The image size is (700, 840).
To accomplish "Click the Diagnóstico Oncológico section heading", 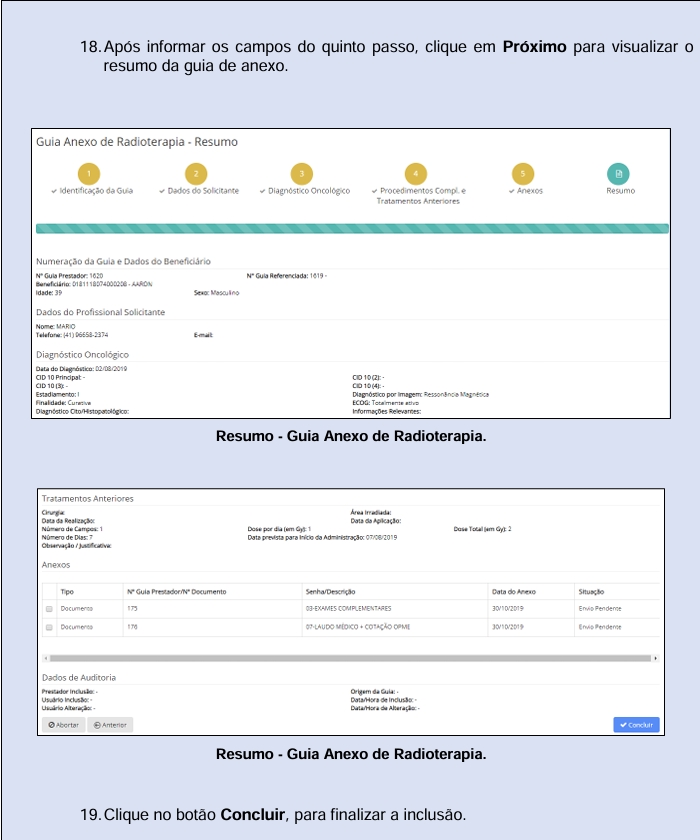I will point(82,355).
